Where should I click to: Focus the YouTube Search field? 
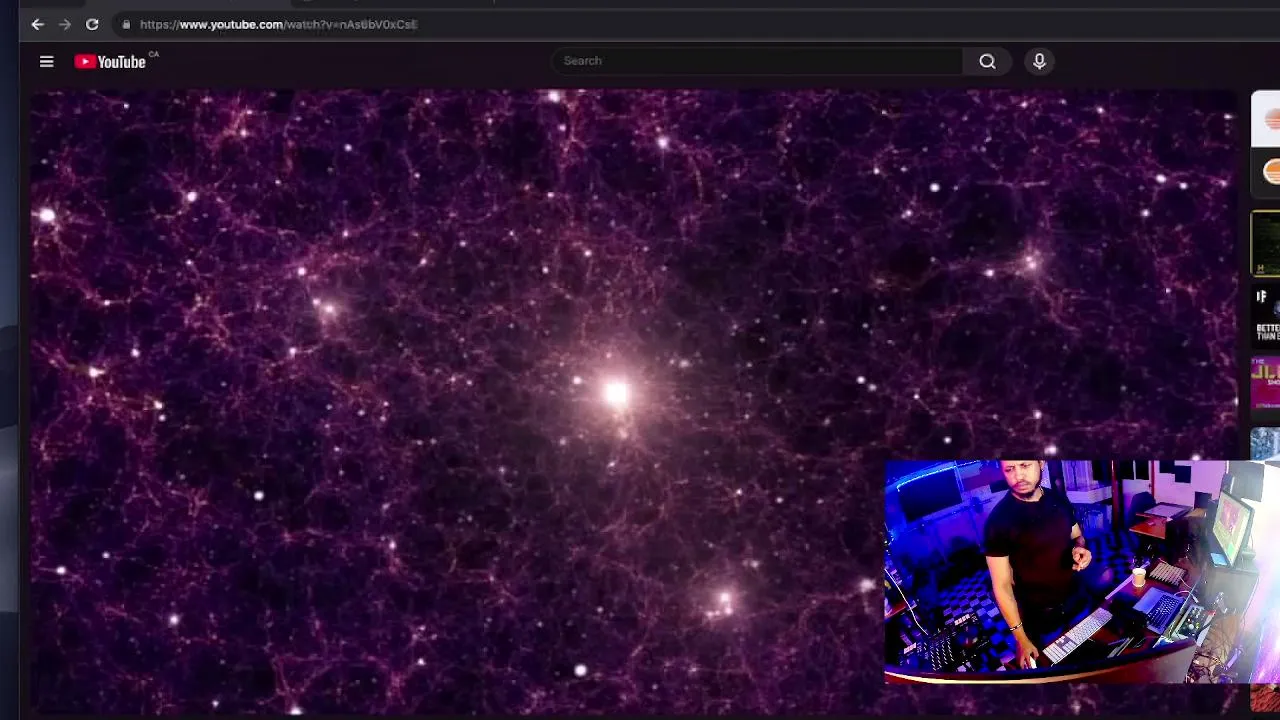pos(757,61)
